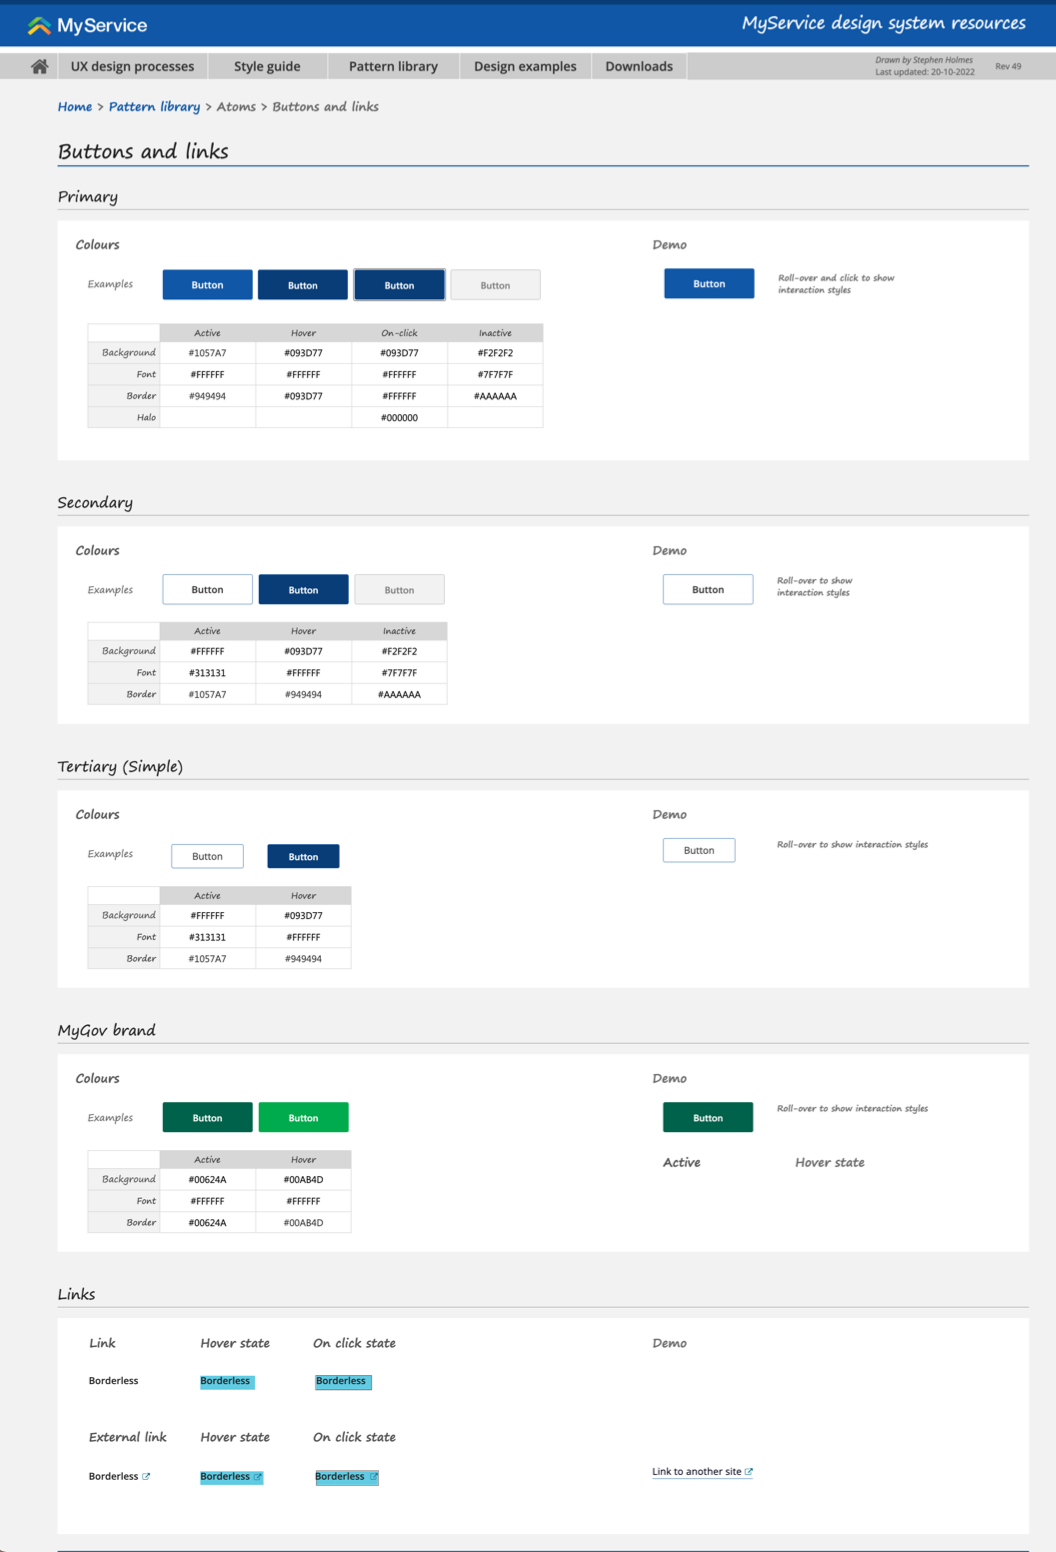This screenshot has height=1552, width=1056.
Task: Click the external-link icon beside 'Link to another site'
Action: point(749,1471)
